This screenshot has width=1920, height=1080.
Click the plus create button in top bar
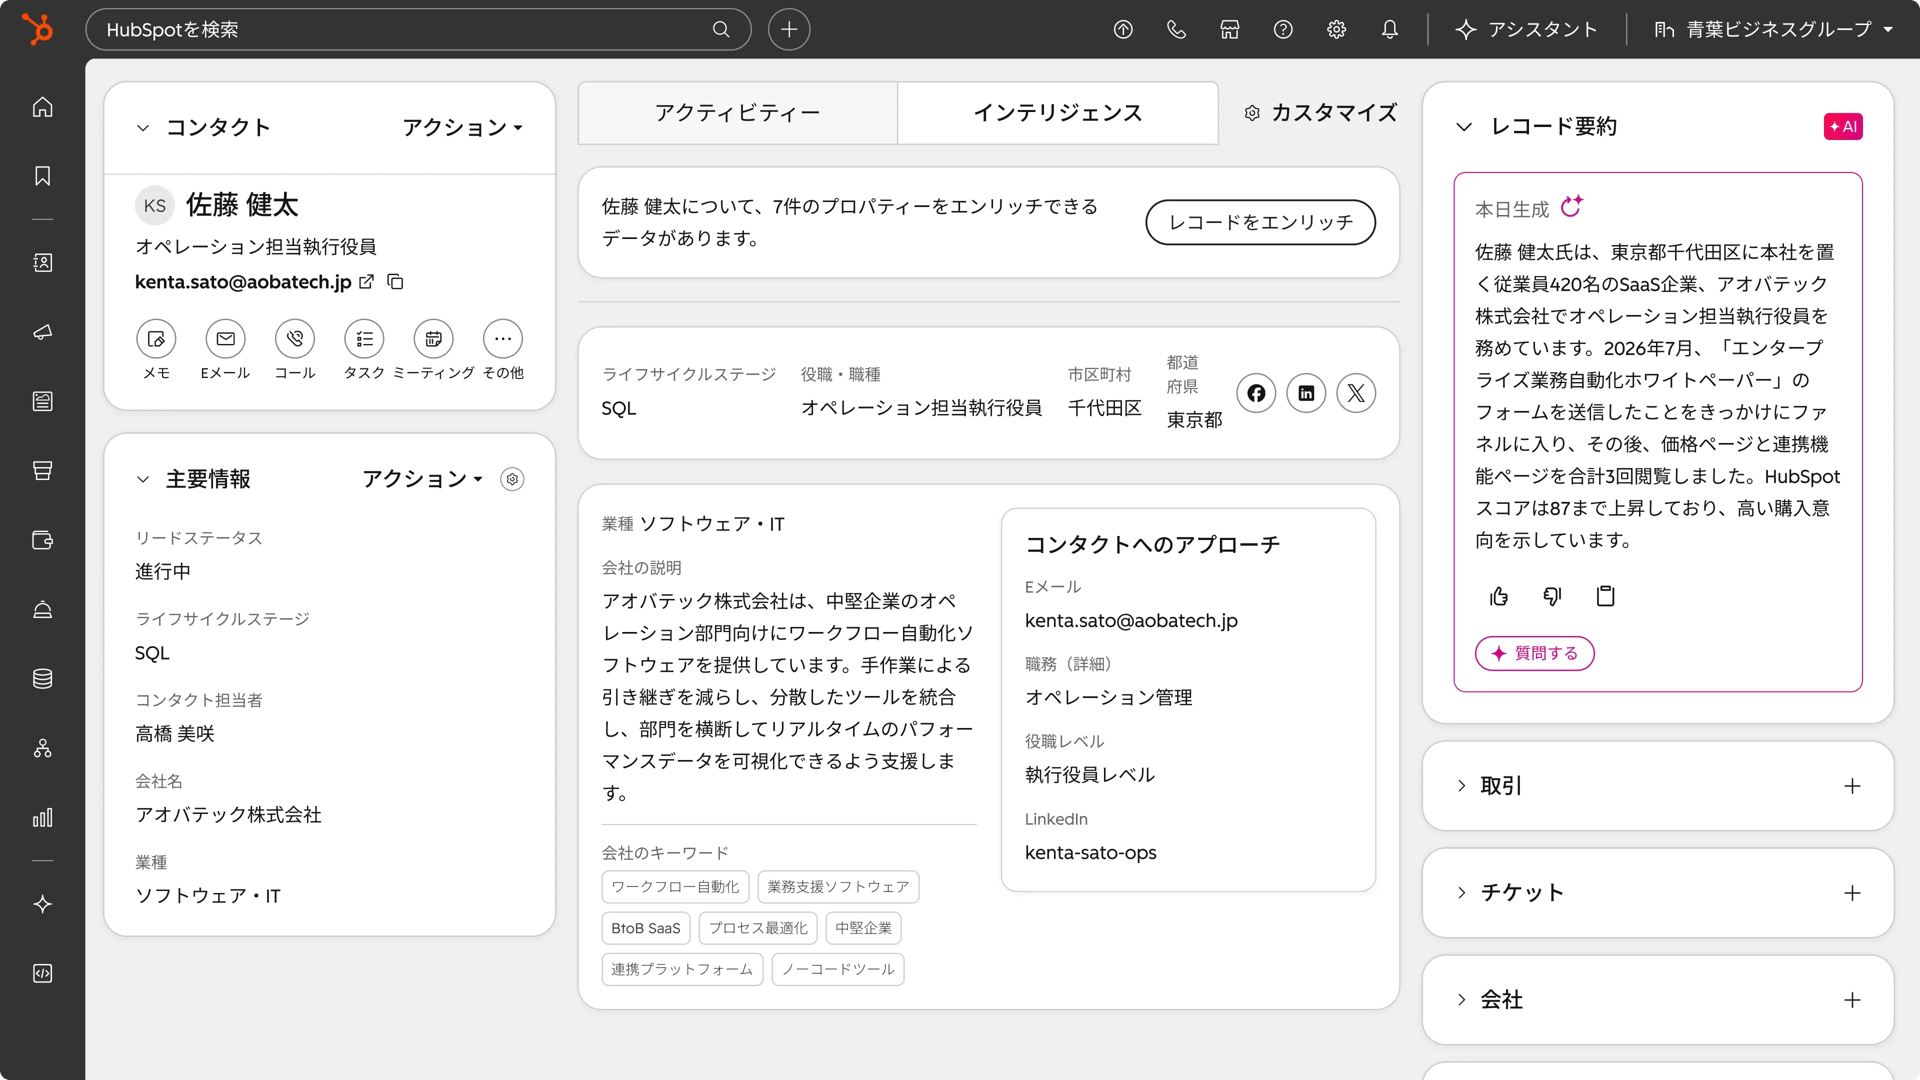coord(789,29)
